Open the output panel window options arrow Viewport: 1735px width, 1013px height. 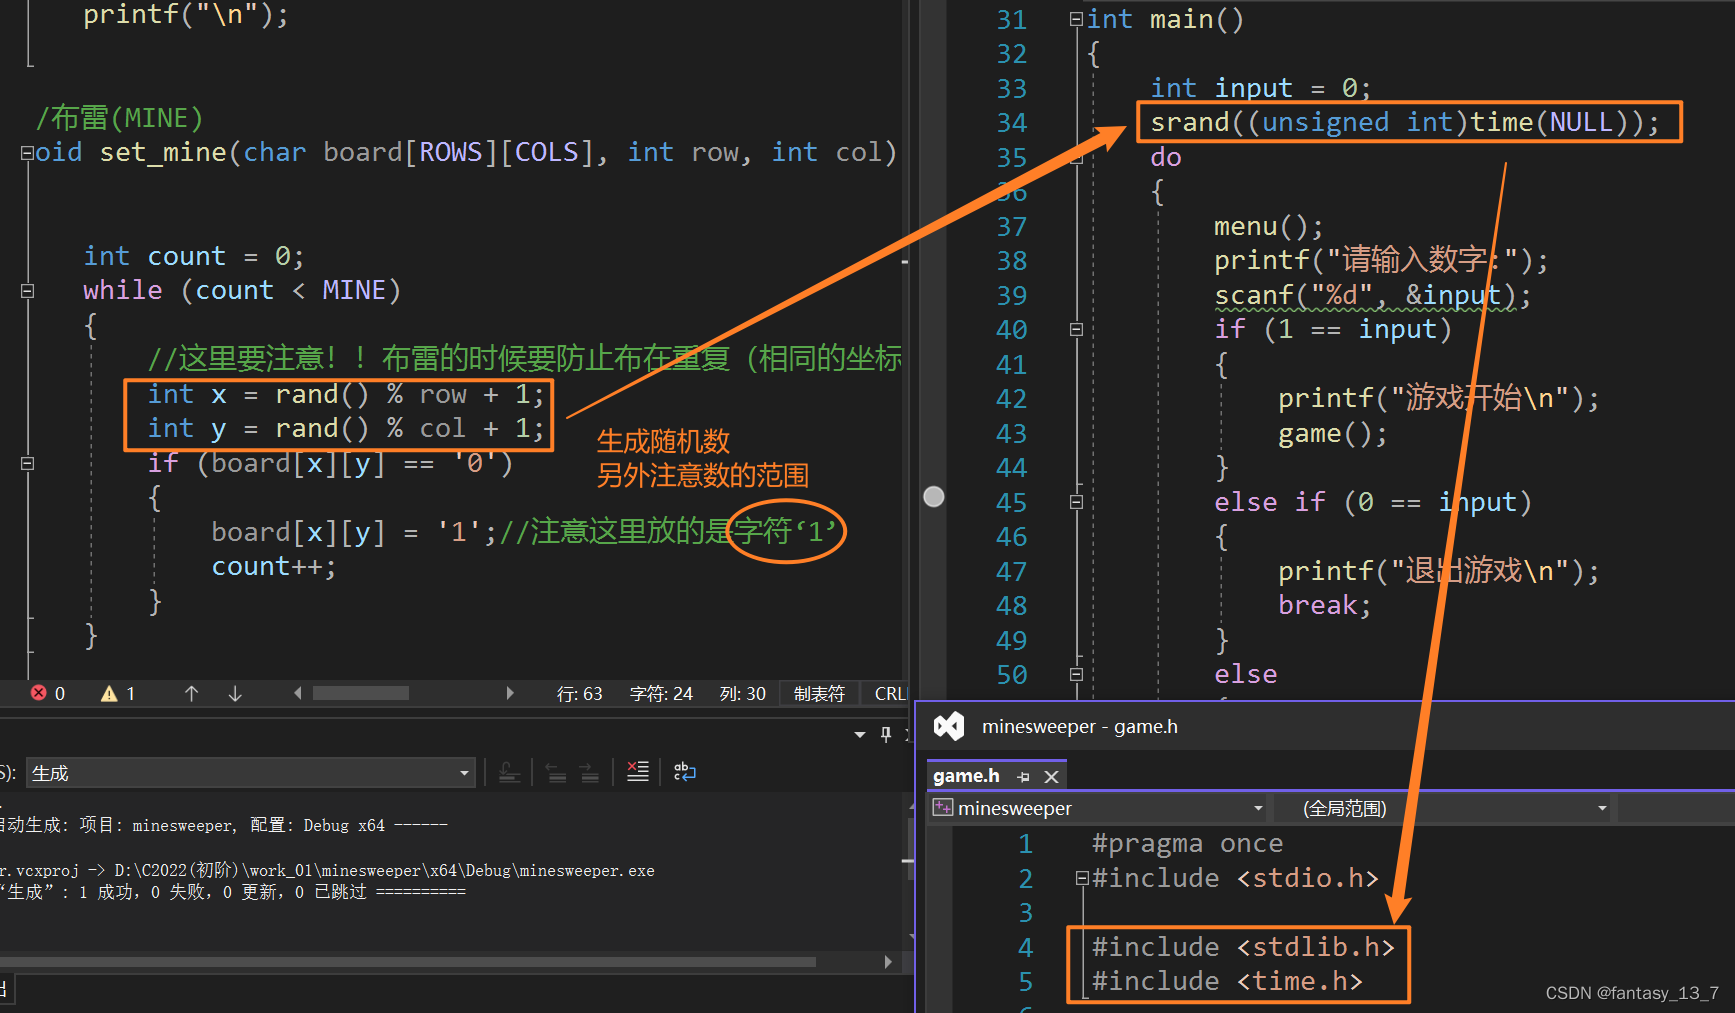pos(860,735)
